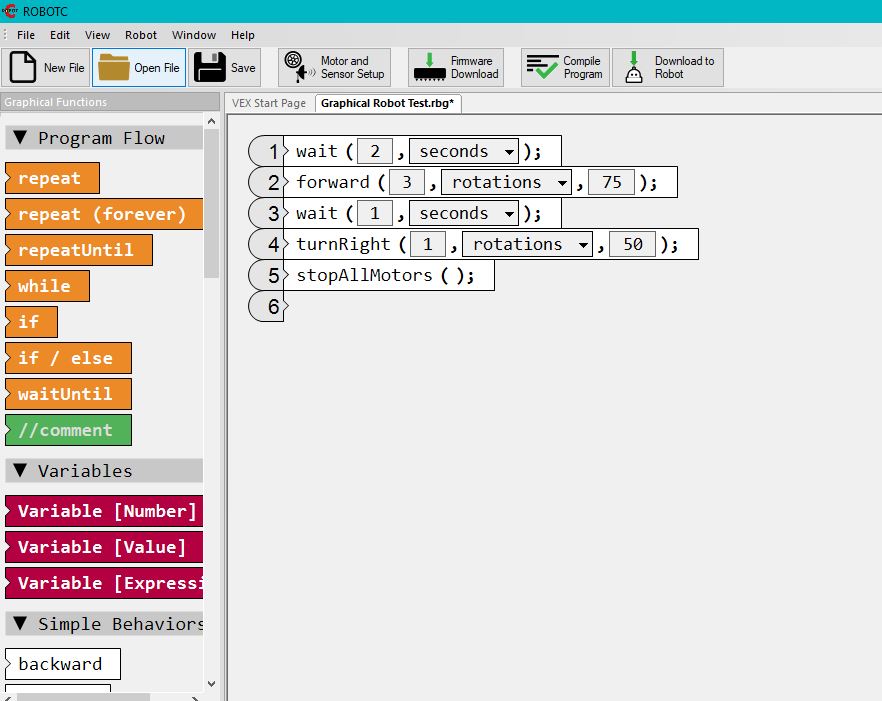Compile Program with checkmark icon
The image size is (882, 701).
tap(541, 68)
